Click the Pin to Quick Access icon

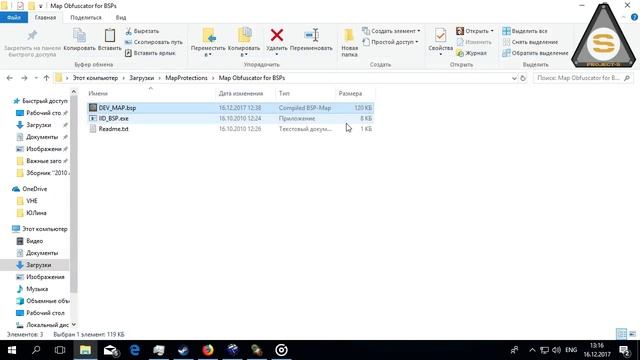(32, 35)
